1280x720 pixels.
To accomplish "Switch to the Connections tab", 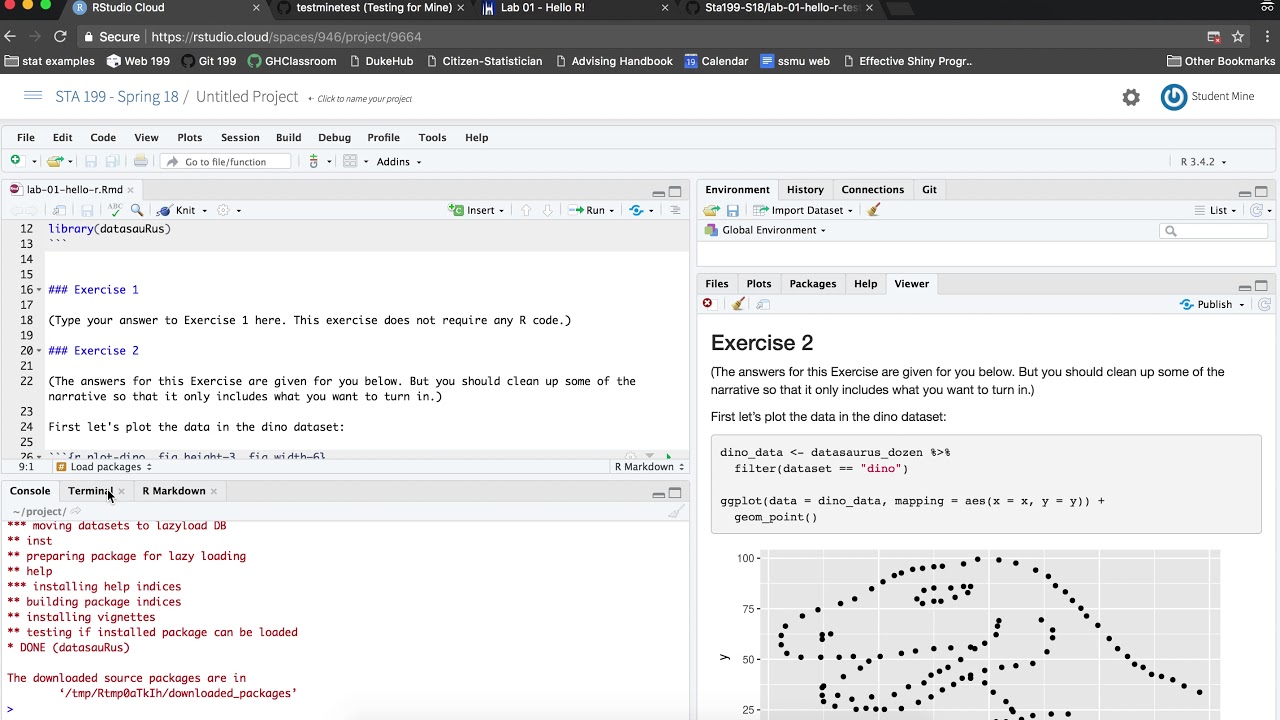I will coord(873,189).
